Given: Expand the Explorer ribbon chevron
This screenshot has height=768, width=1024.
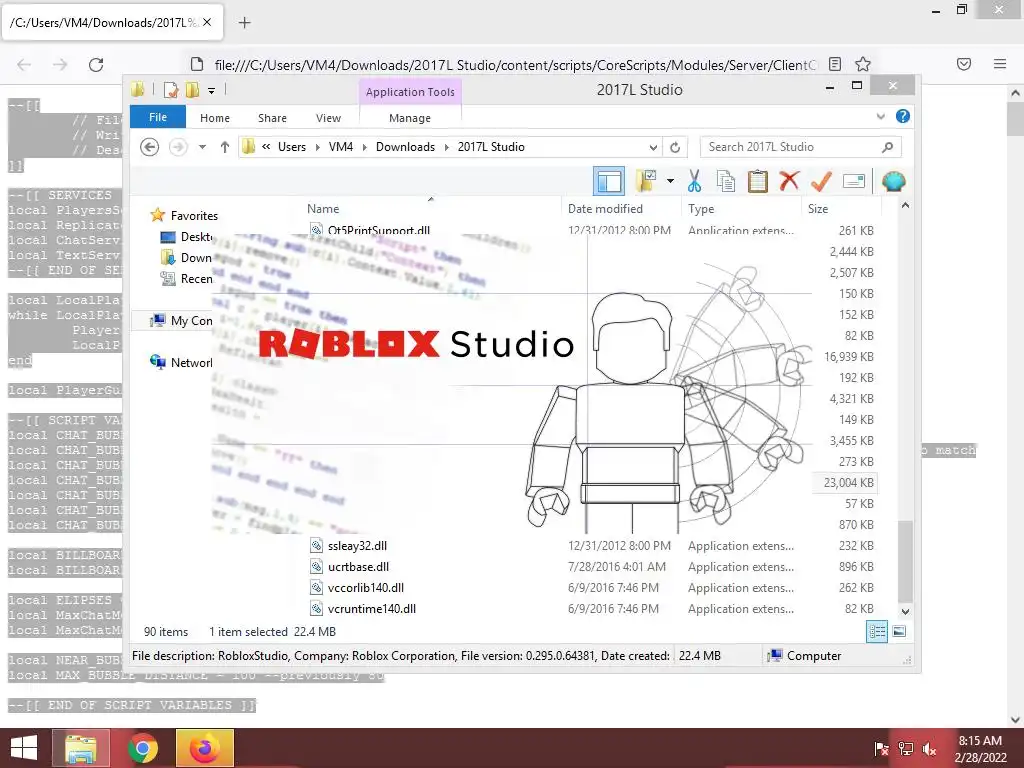Looking at the screenshot, I should point(880,116).
